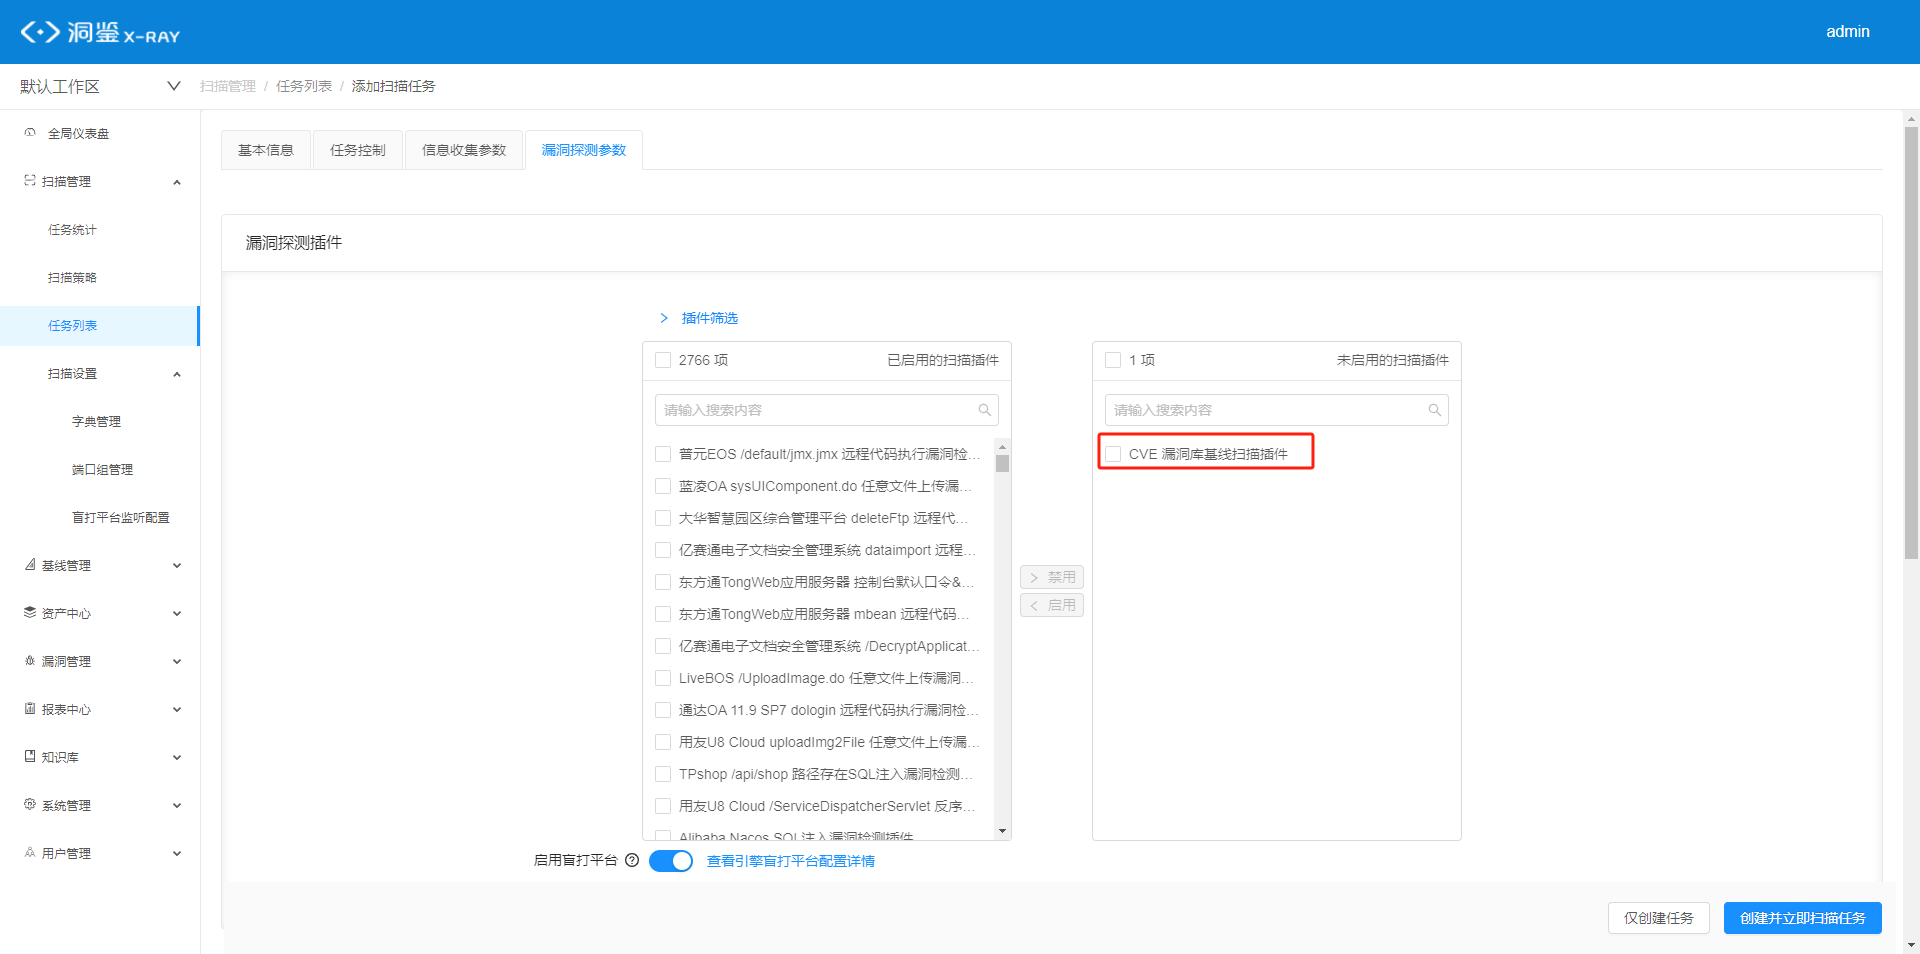Check the CVE 漏洞库基线扫描插件 checkbox
Image resolution: width=1920 pixels, height=954 pixels.
pyautogui.click(x=1113, y=454)
